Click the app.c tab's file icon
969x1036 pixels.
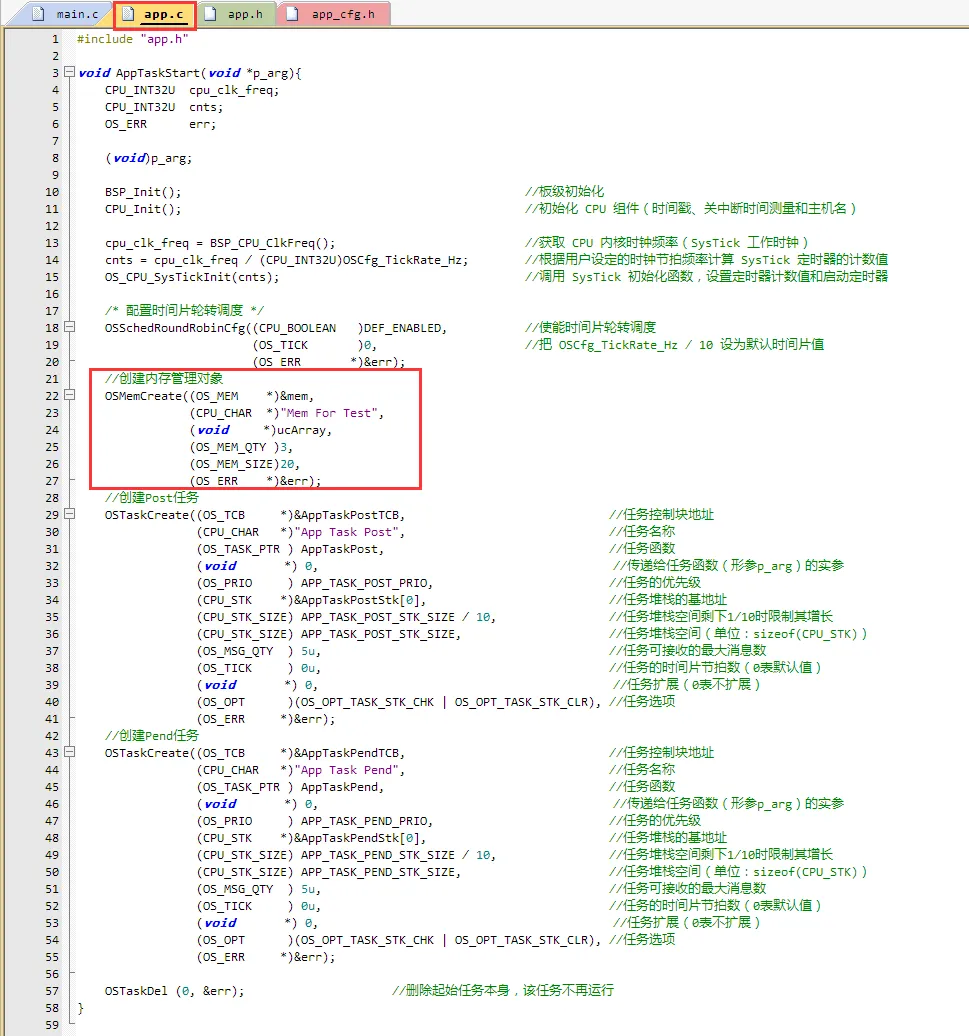(128, 15)
